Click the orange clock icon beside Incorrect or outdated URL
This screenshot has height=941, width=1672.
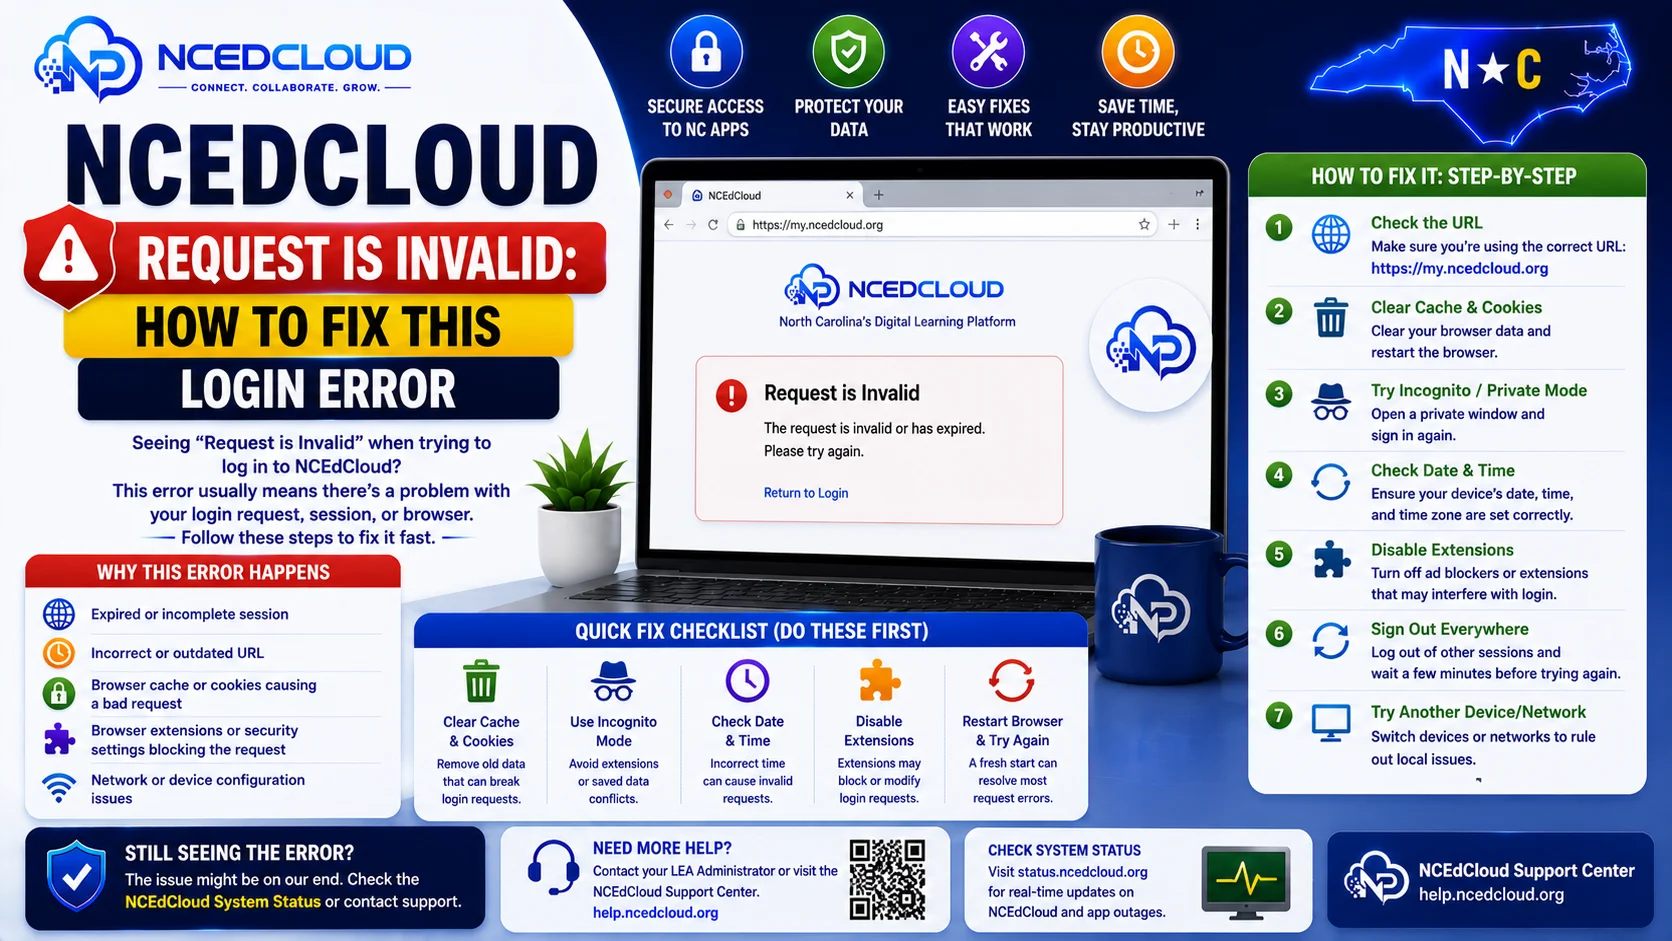pos(59,653)
